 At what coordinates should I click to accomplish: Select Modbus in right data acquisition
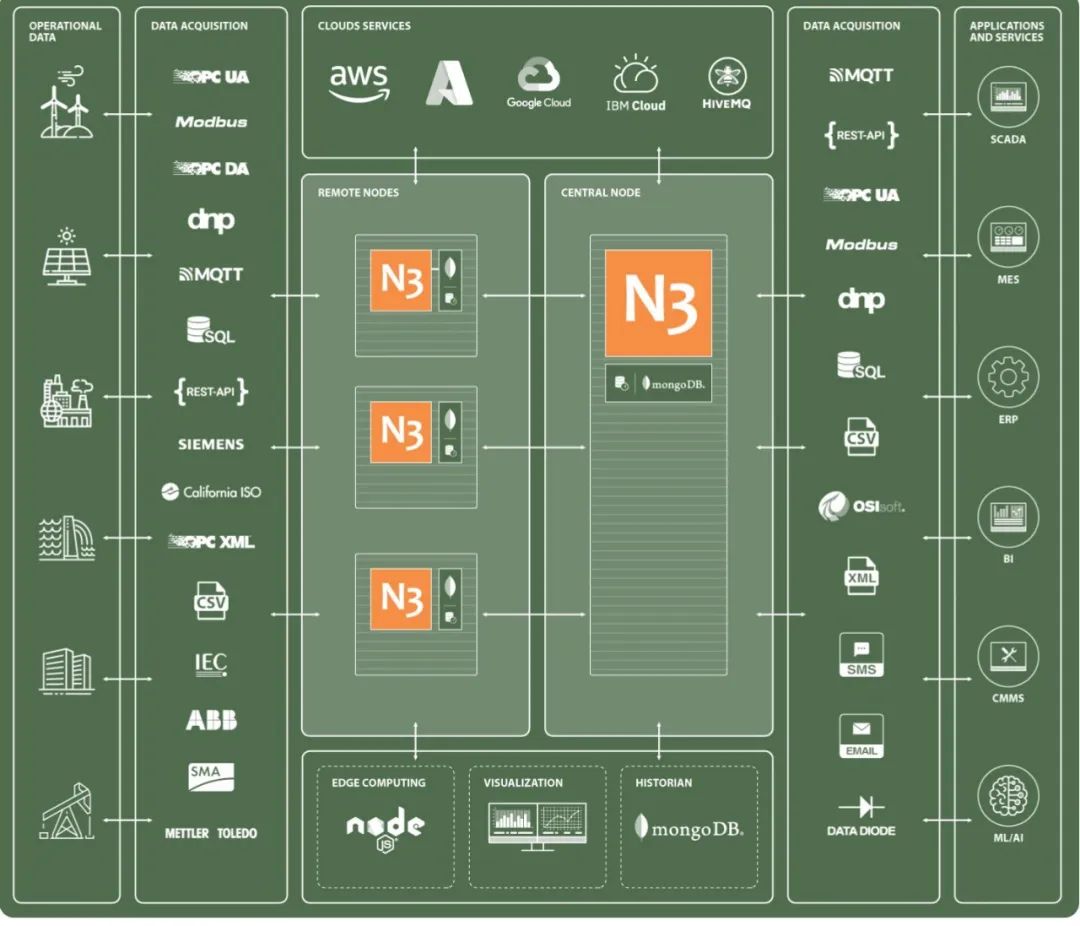[x=861, y=245]
